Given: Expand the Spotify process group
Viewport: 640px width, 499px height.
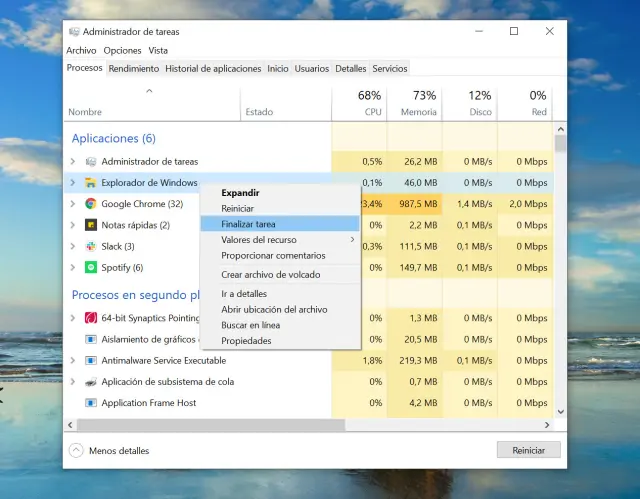Looking at the screenshot, I should pos(73,268).
